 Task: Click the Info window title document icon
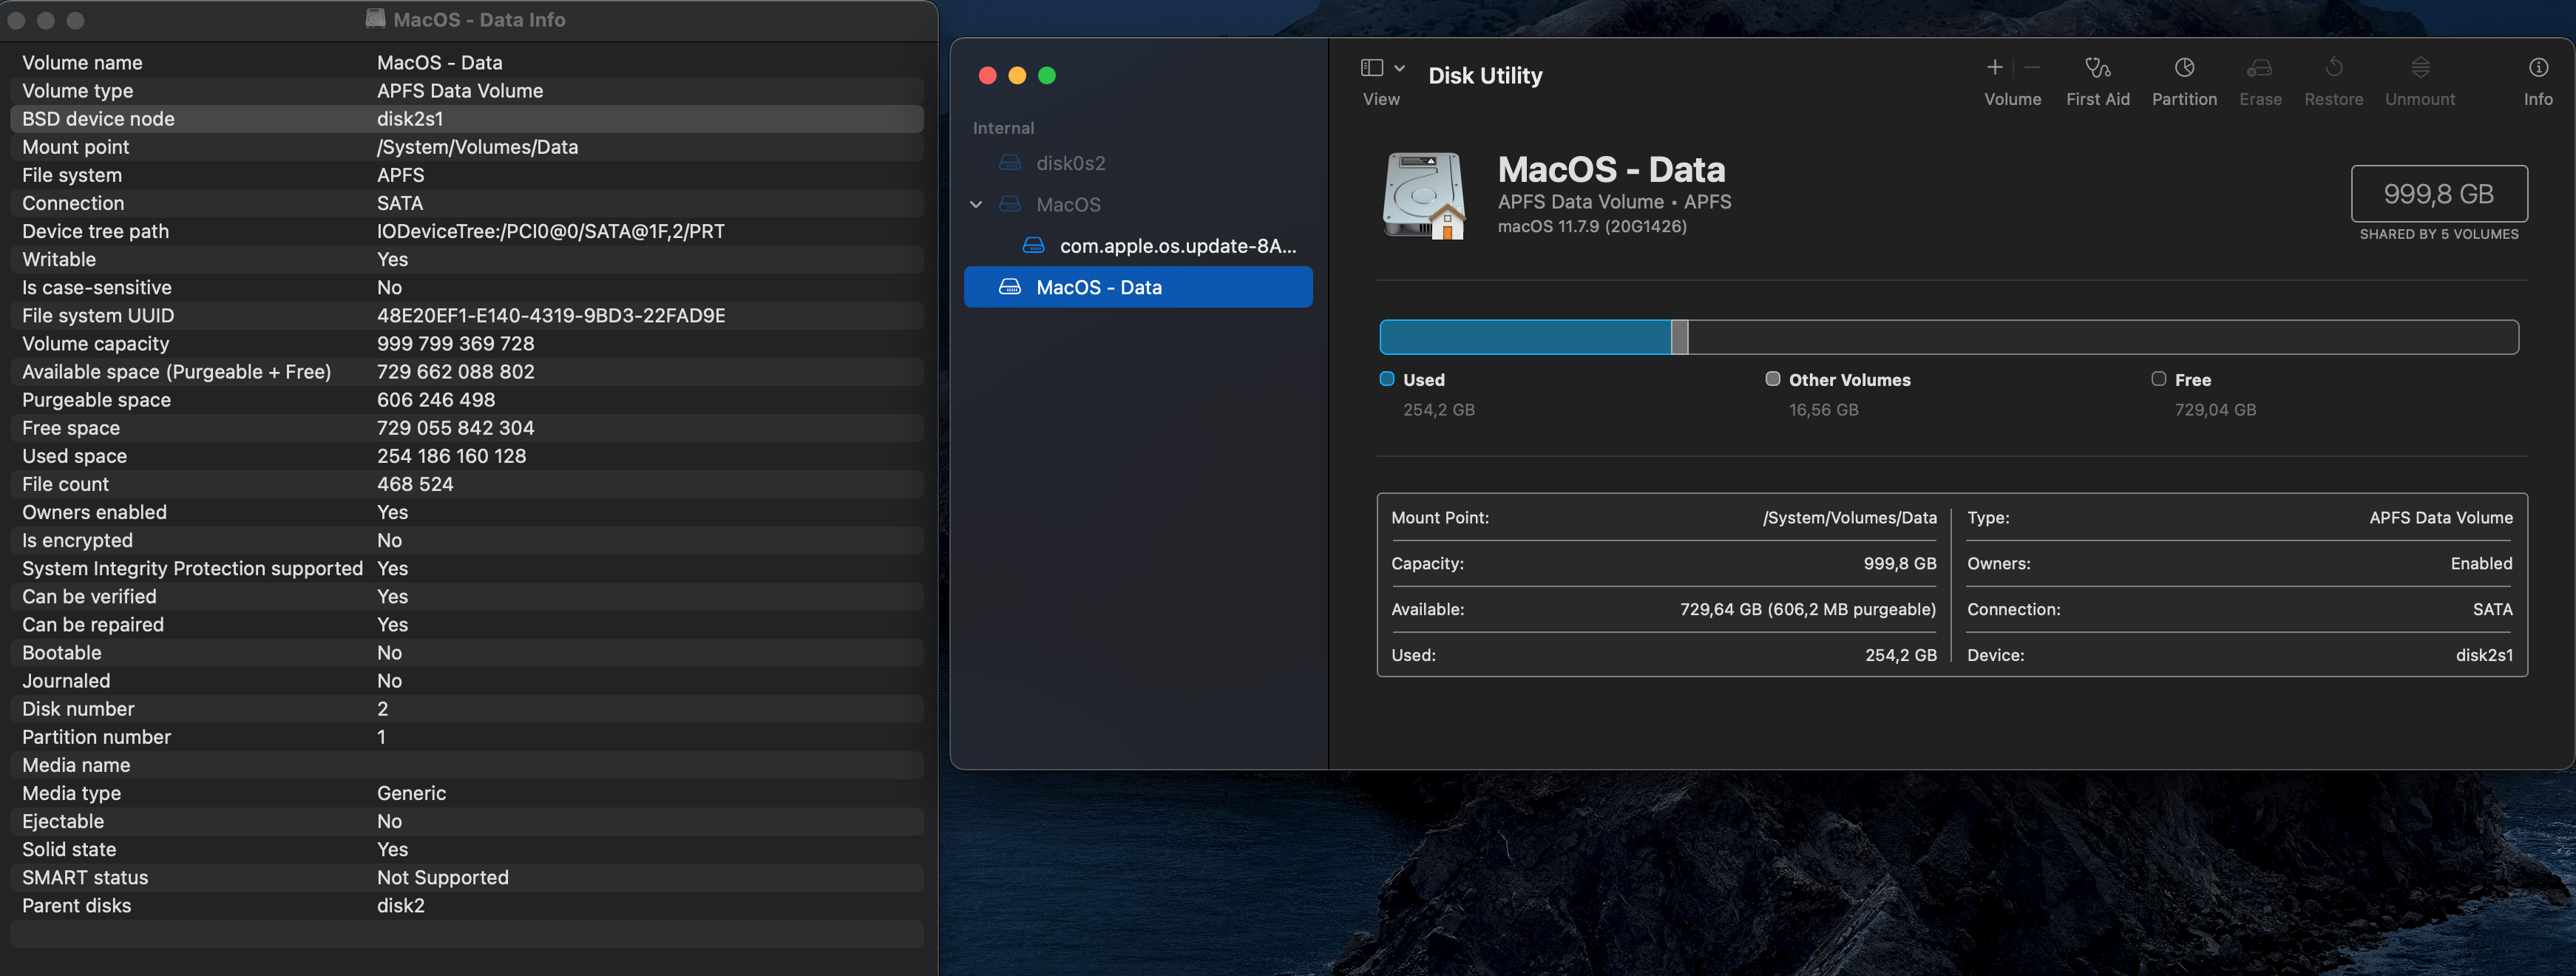pyautogui.click(x=376, y=19)
